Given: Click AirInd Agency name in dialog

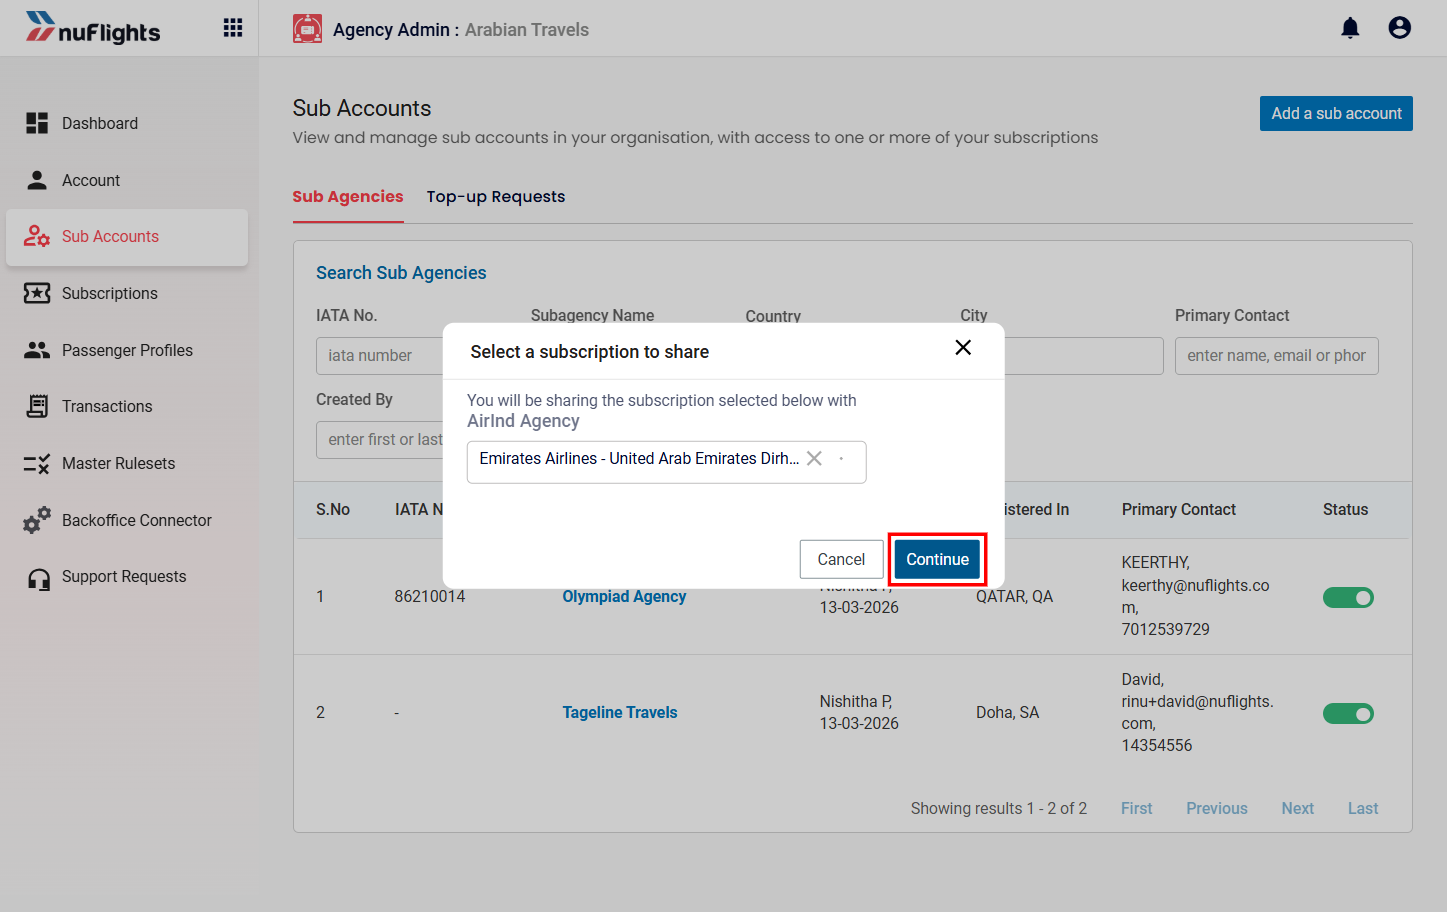Looking at the screenshot, I should click(x=523, y=421).
